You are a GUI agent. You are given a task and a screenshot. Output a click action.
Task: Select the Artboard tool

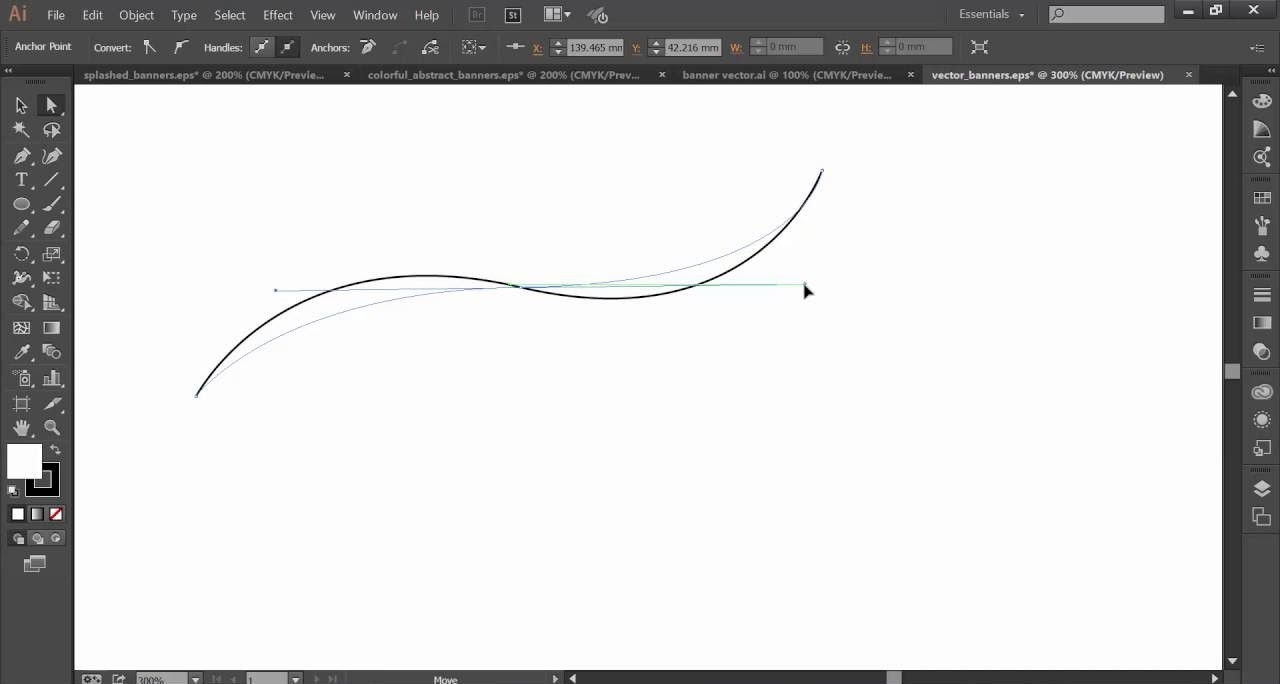click(x=21, y=403)
